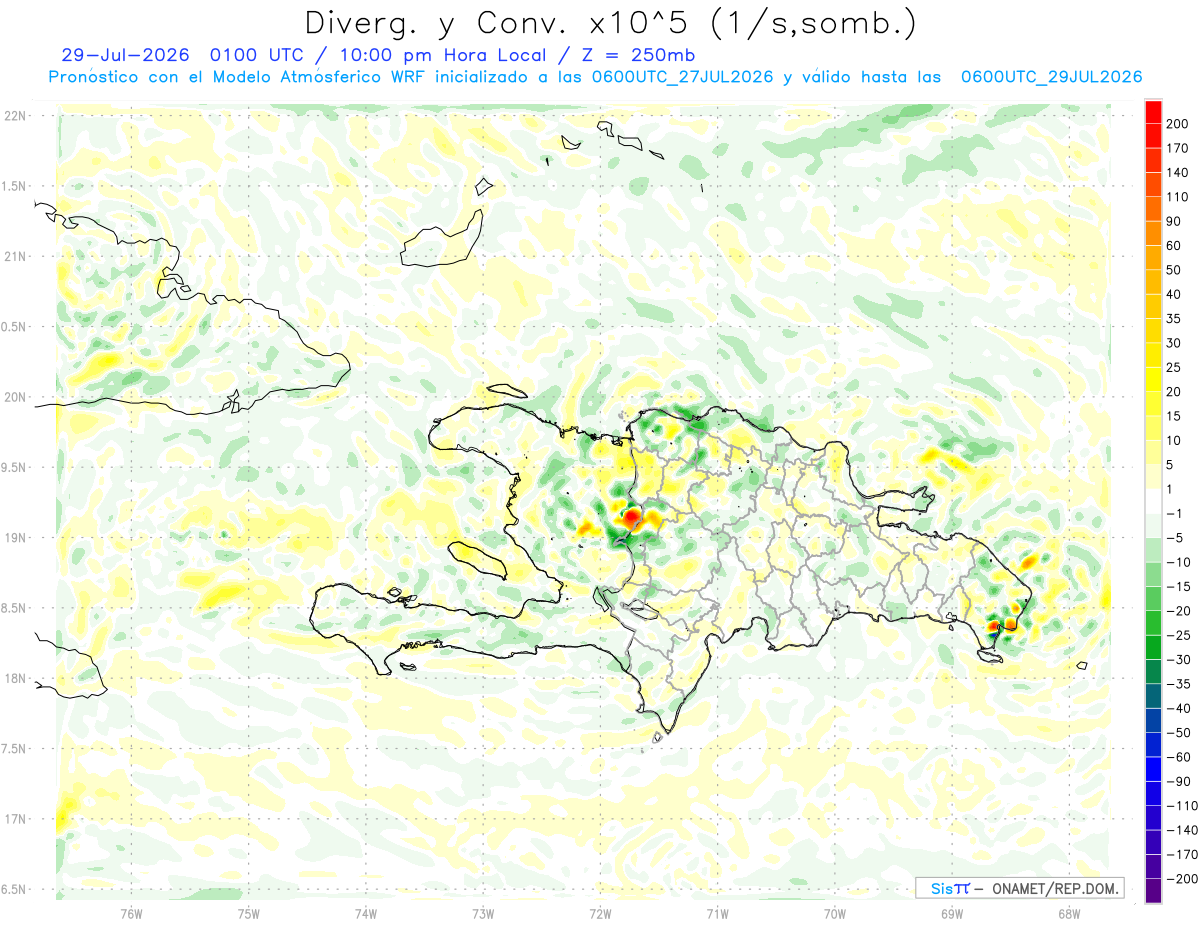Click the colorbar label '35'
Viewport: 1200px width, 927px height.
pyautogui.click(x=1174, y=318)
